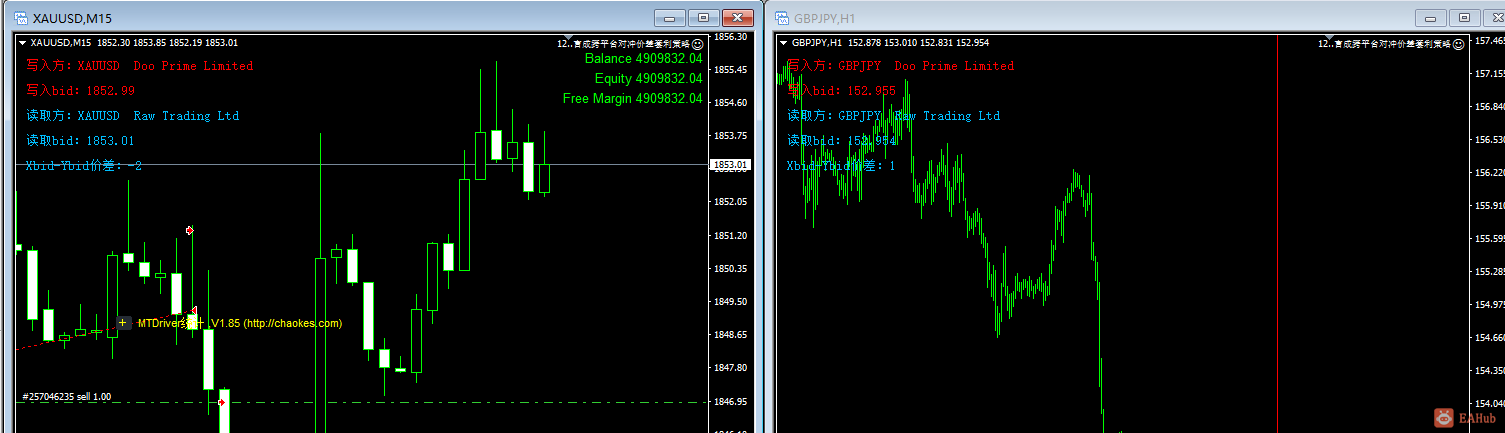Click the GBPJPY chart window's title-bar icon
This screenshot has height=433, width=1505.
pyautogui.click(x=781, y=18)
